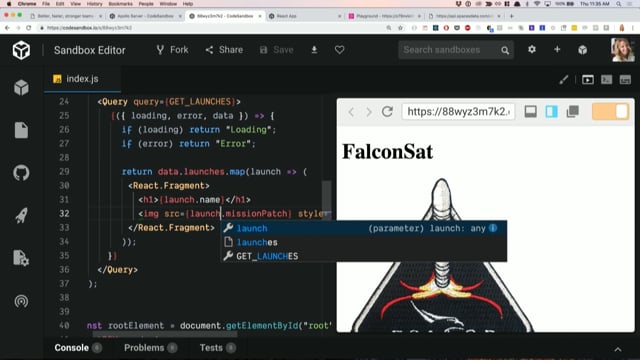Expand the bottom dev tools panel chevron
This screenshot has height=360, width=640.
click(x=618, y=349)
